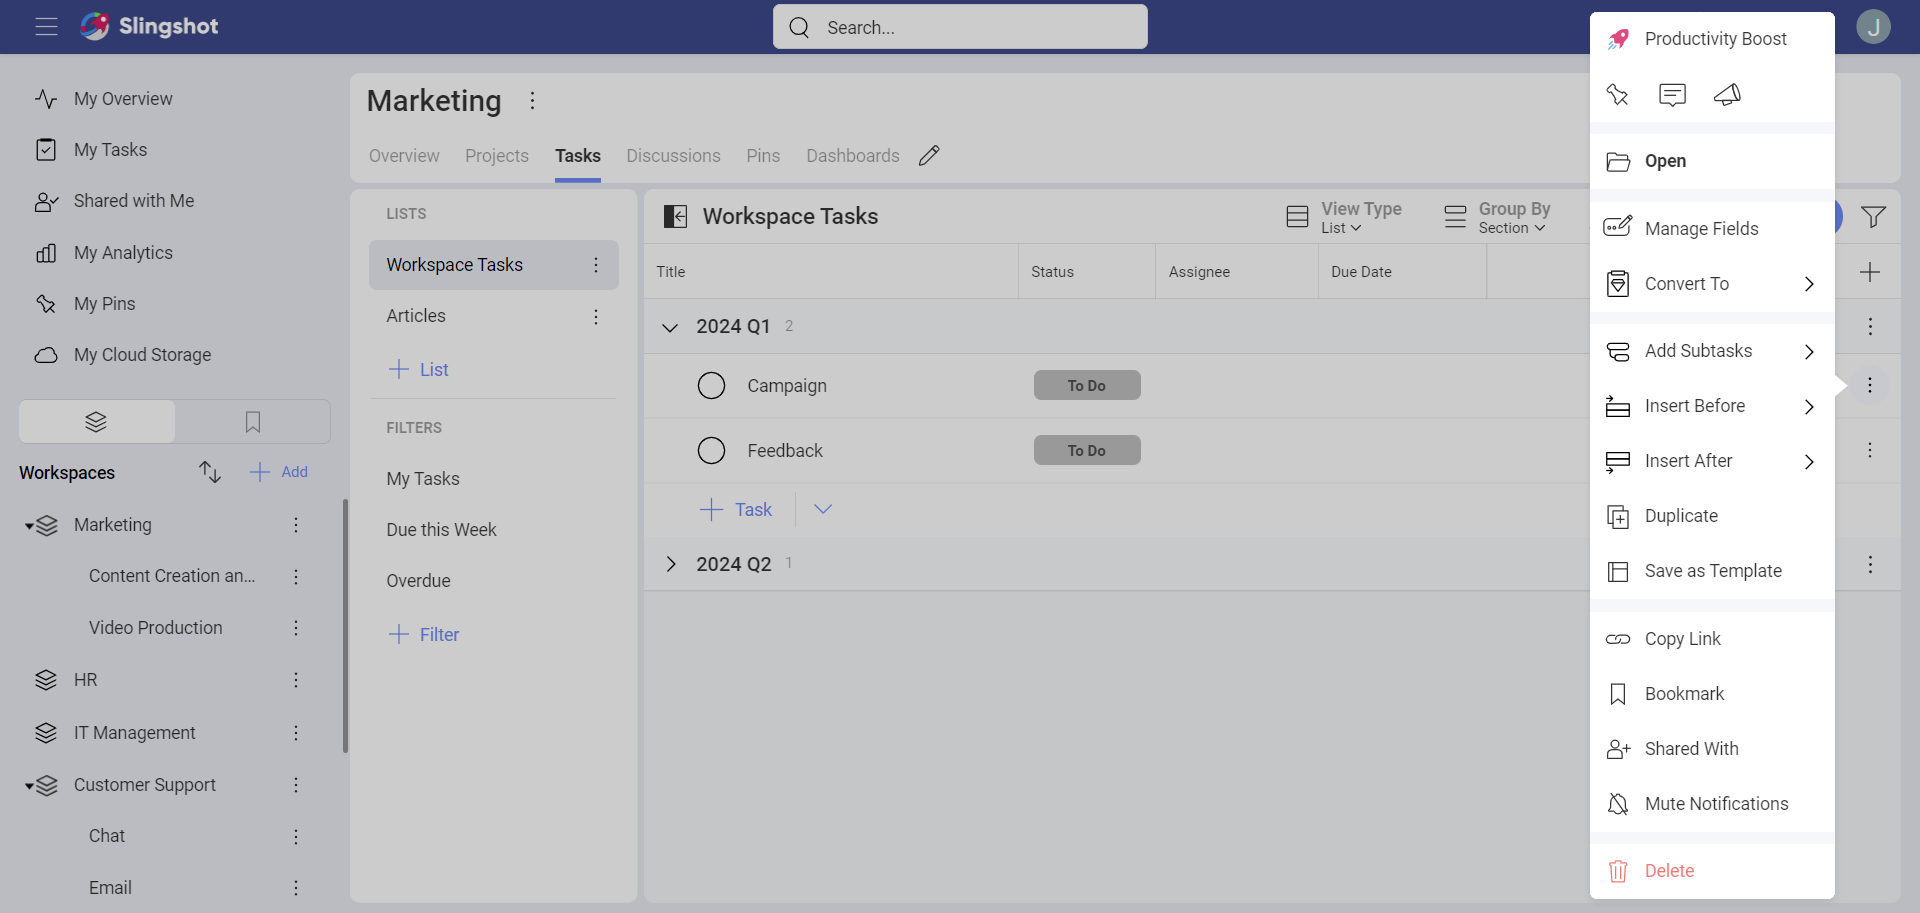Open IT Management workspace options menu
The width and height of the screenshot is (1920, 913).
(x=296, y=733)
